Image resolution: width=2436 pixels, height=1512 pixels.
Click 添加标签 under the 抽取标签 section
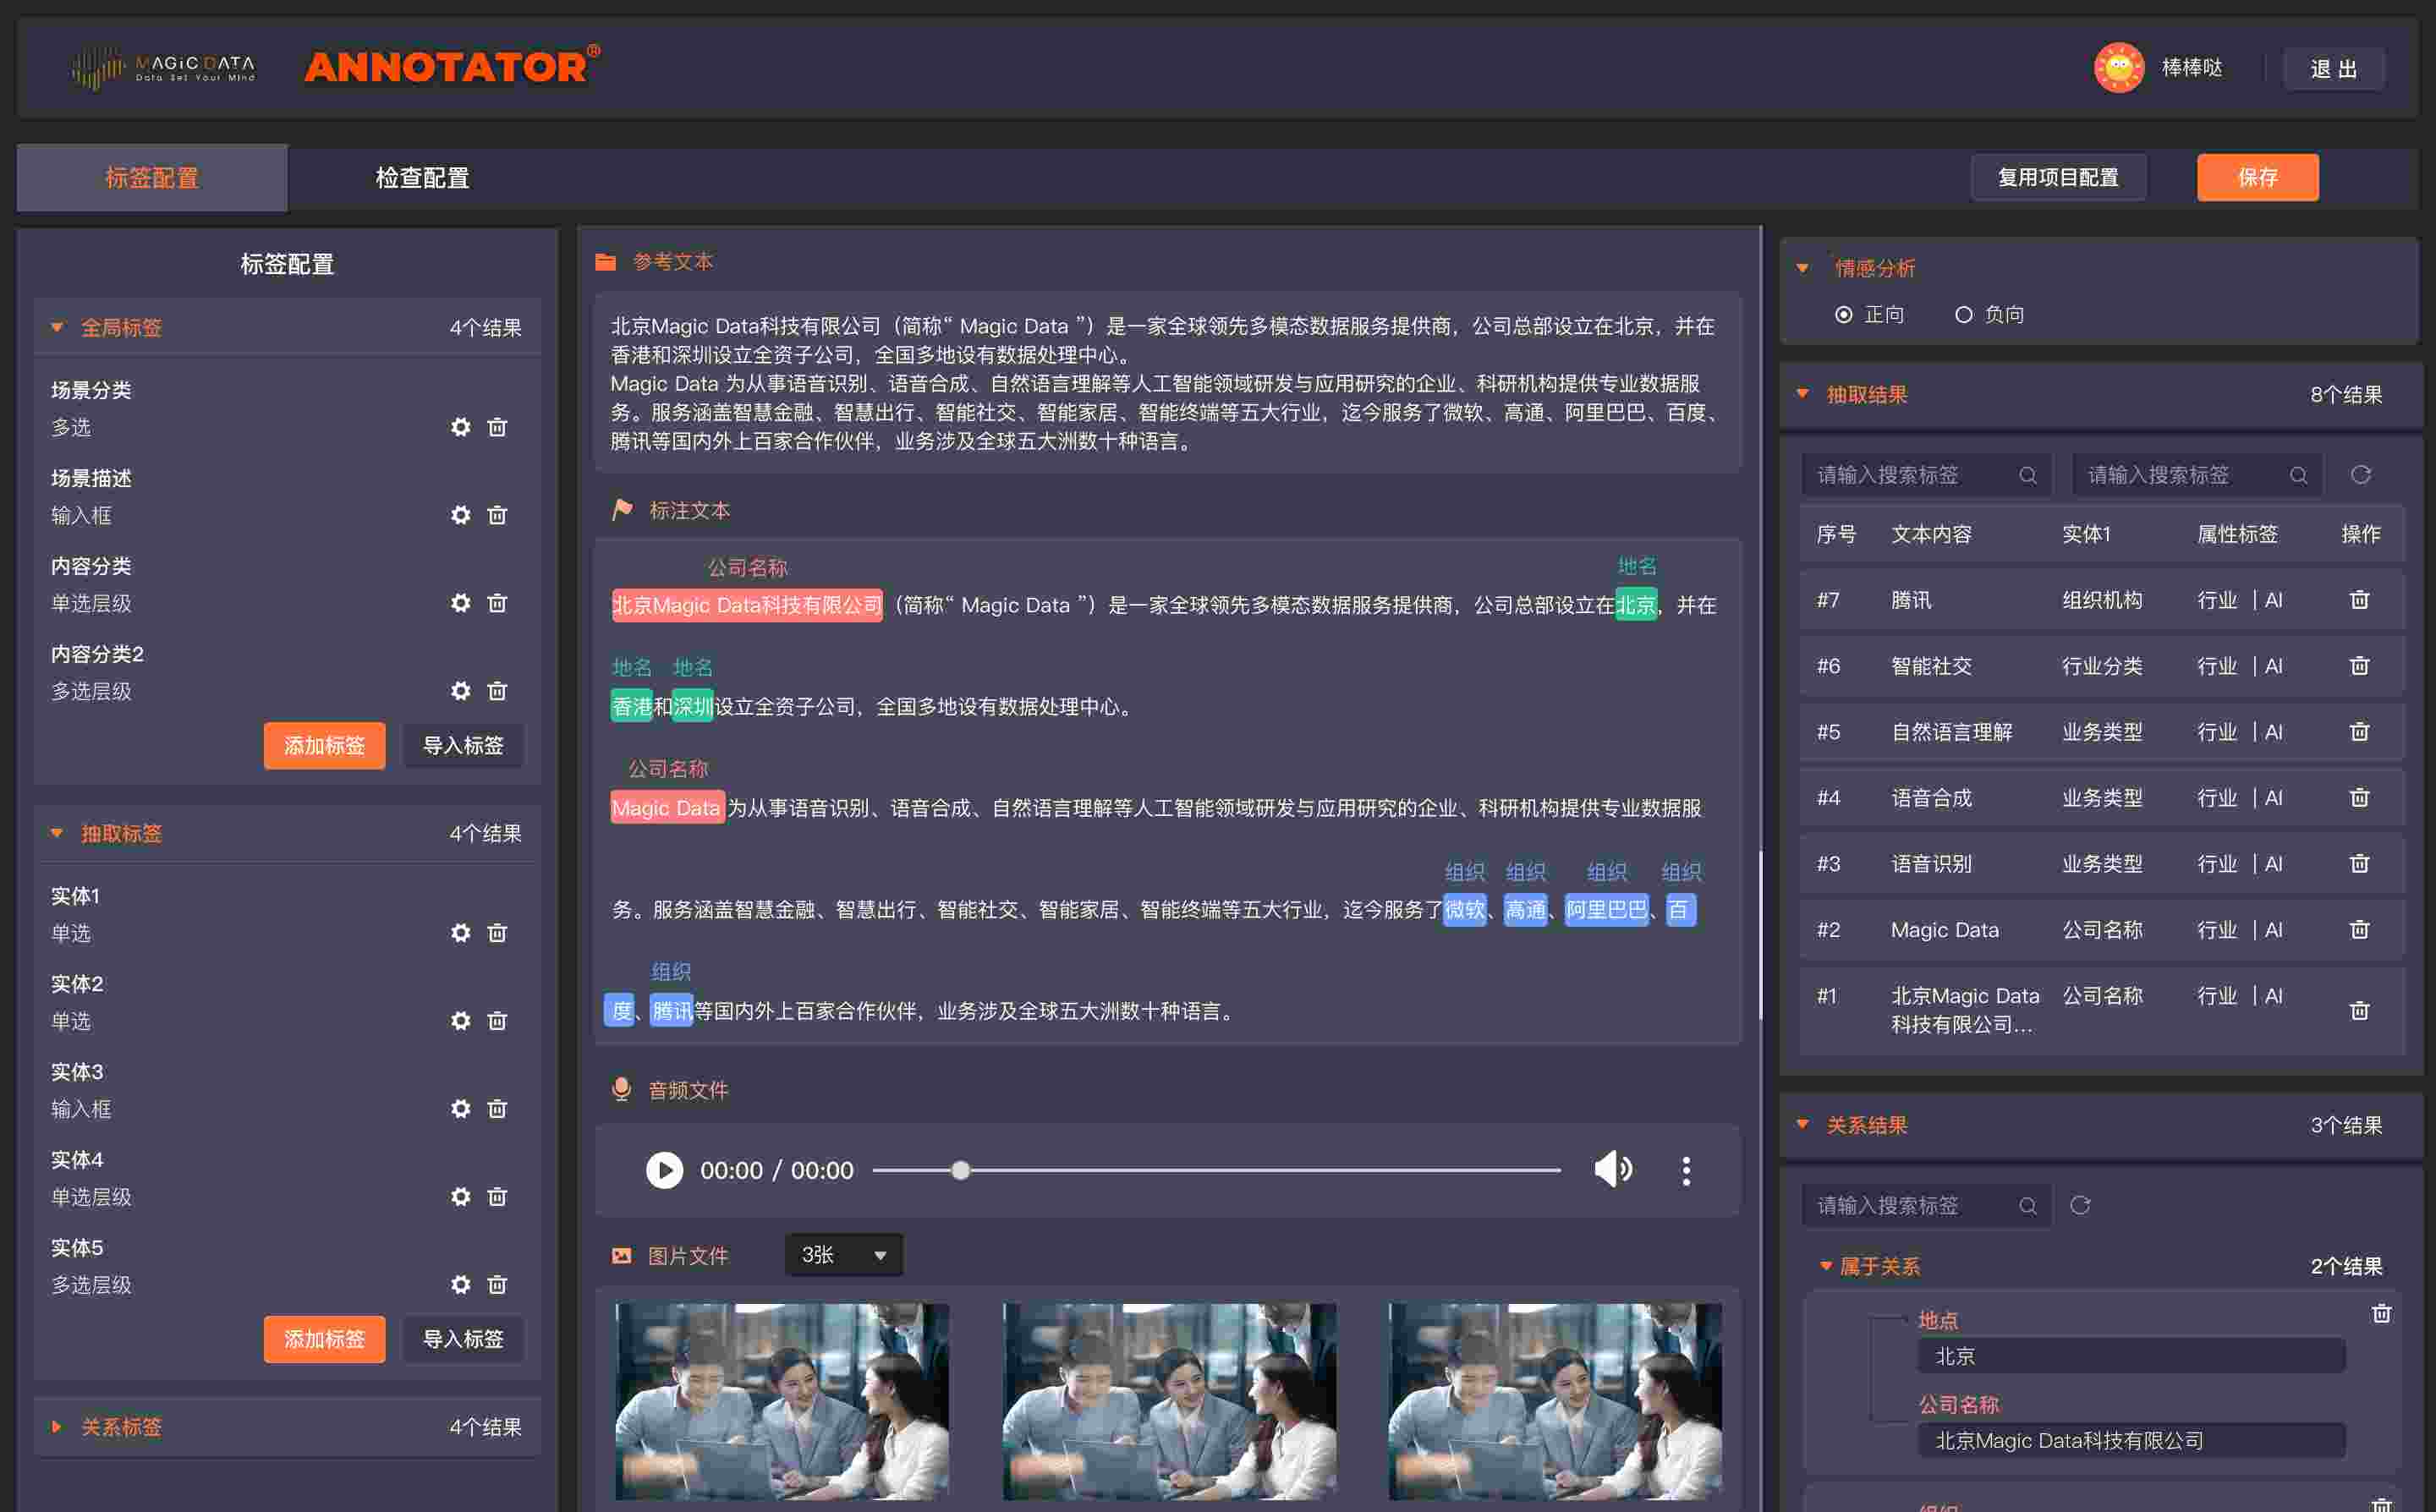point(324,1339)
